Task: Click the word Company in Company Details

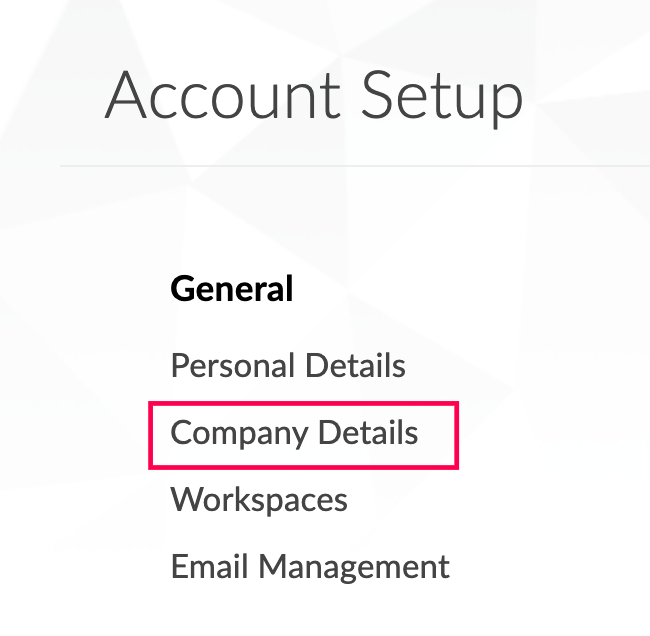Action: (239, 434)
